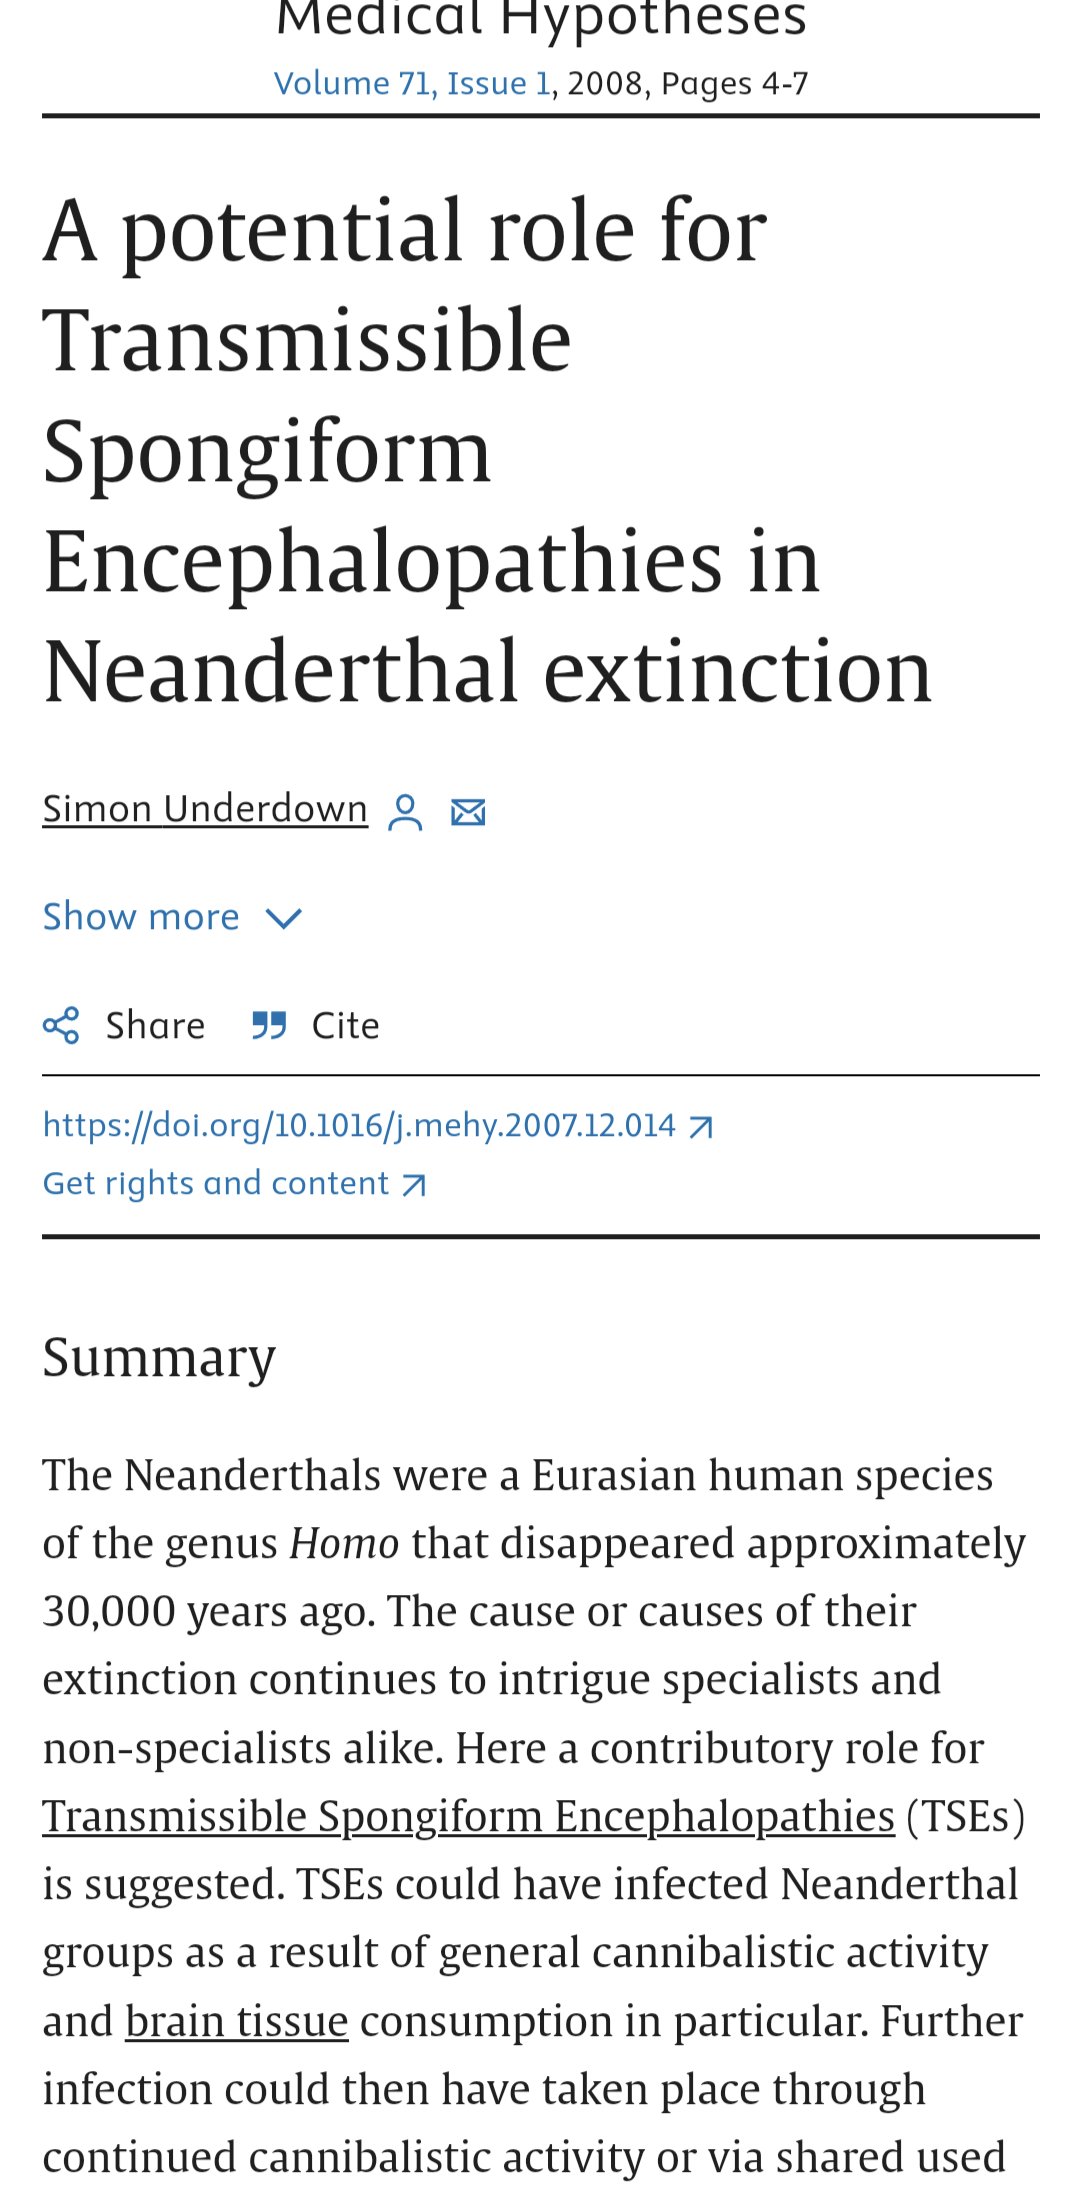
Task: Click the author name Simon Underdown
Action: click(x=205, y=809)
